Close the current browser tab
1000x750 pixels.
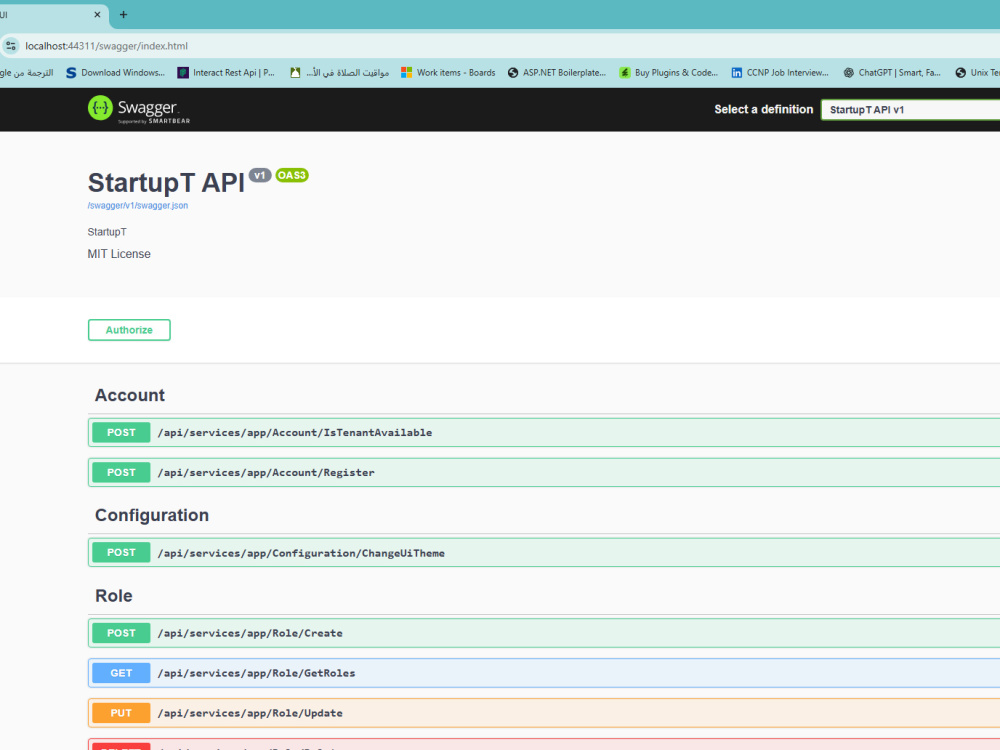click(x=97, y=14)
